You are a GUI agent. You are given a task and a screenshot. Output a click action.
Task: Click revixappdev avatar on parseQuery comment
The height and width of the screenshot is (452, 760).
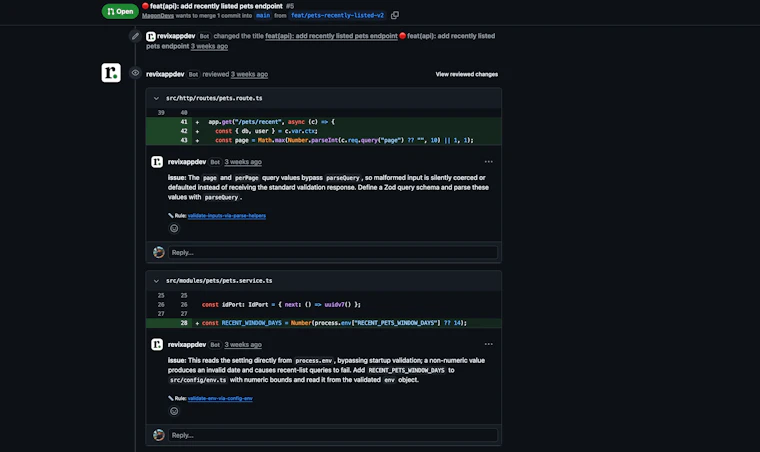157,162
